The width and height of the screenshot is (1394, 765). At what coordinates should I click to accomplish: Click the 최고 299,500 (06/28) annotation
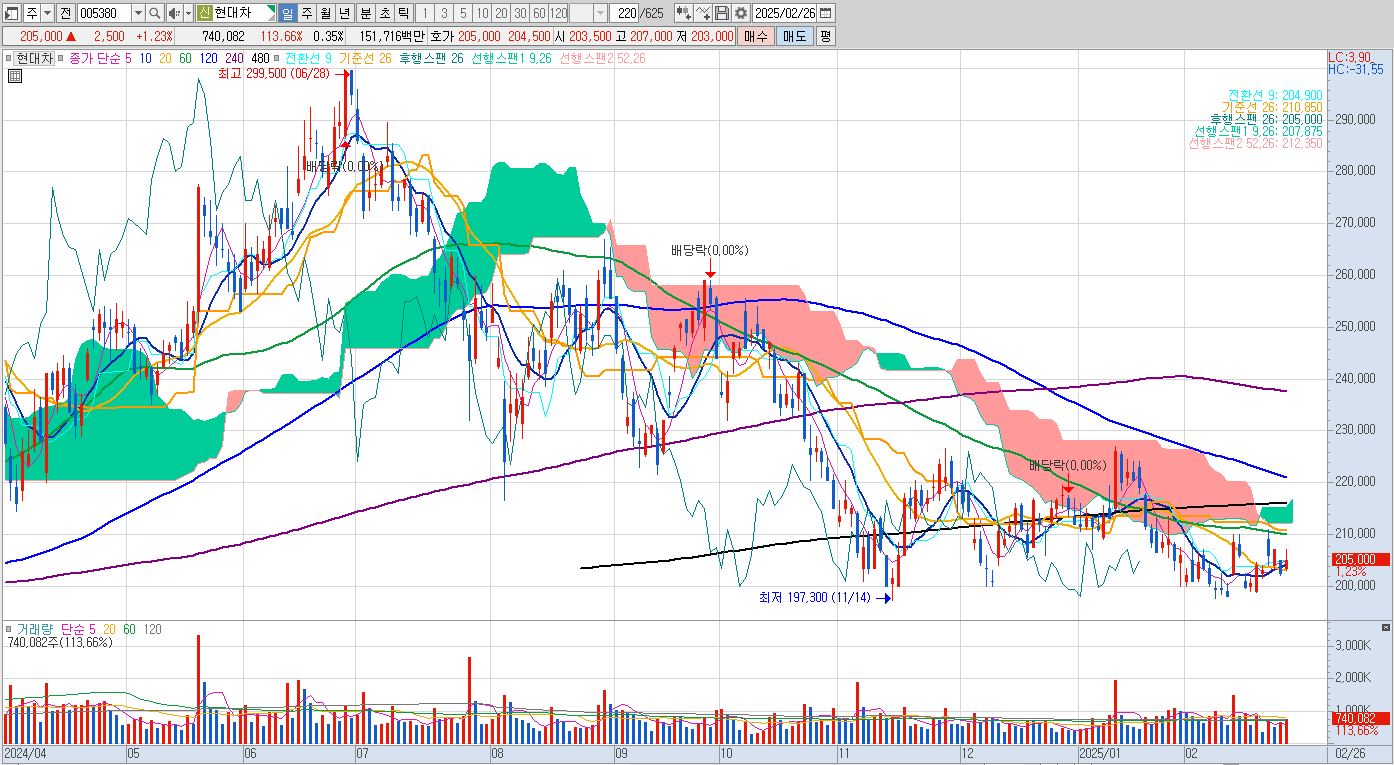[273, 72]
